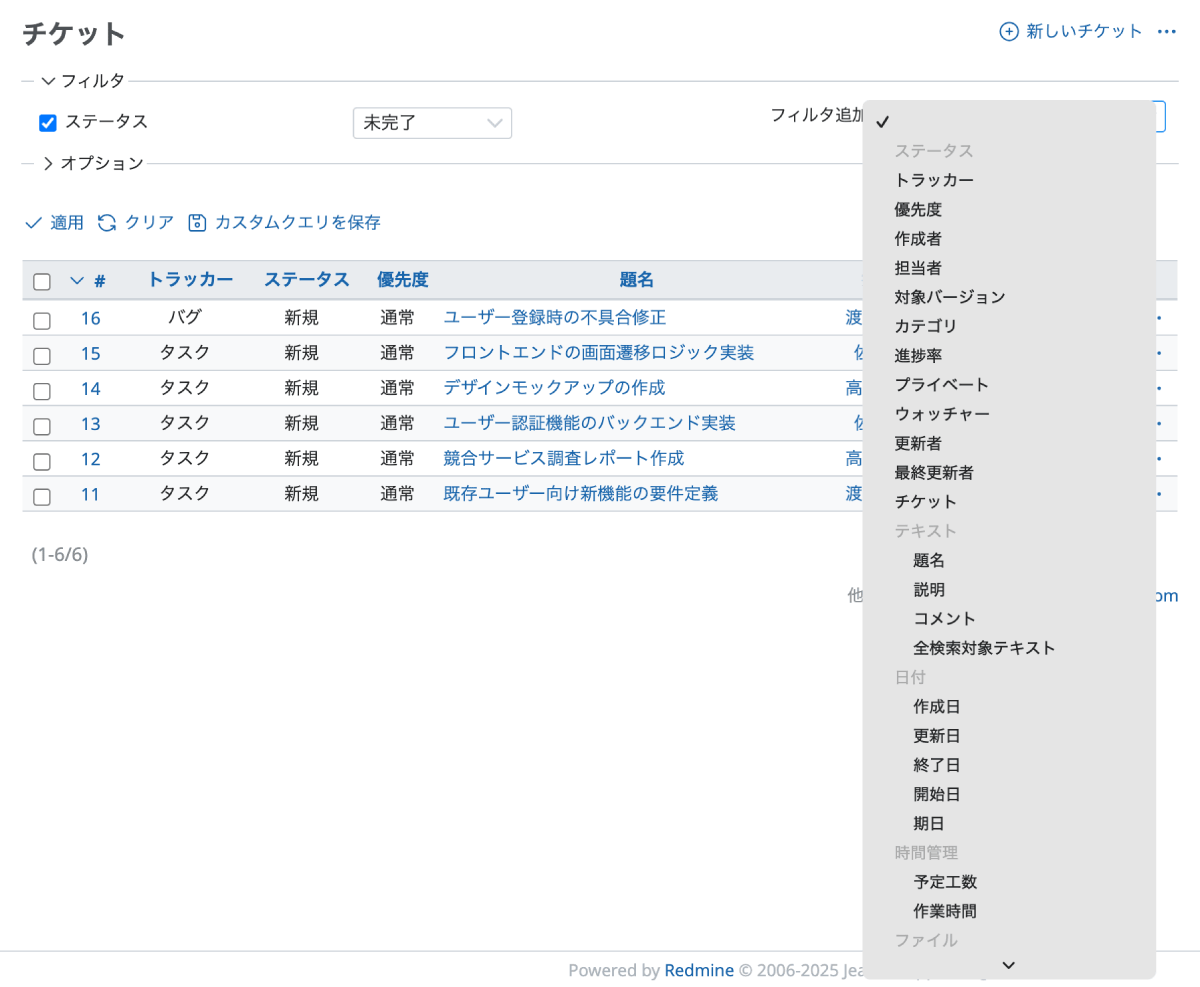Image resolution: width=1200 pixels, height=987 pixels.
Task: Toggle the ステータス filter checkbox
Action: pos(47,123)
